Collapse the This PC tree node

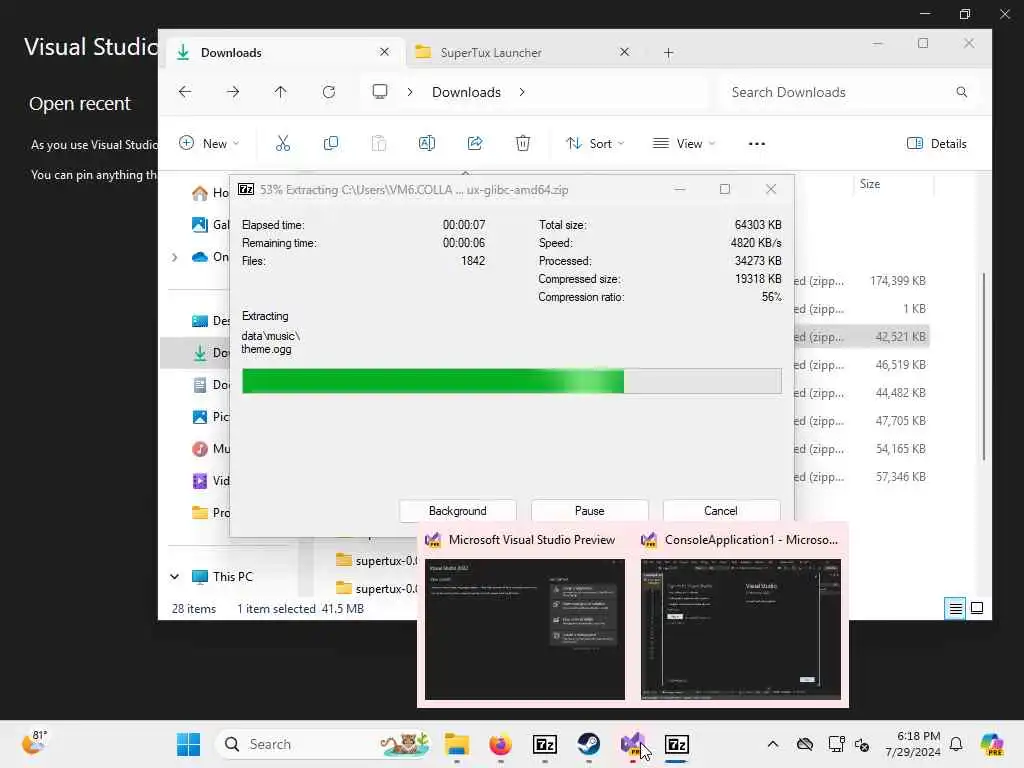click(x=174, y=577)
